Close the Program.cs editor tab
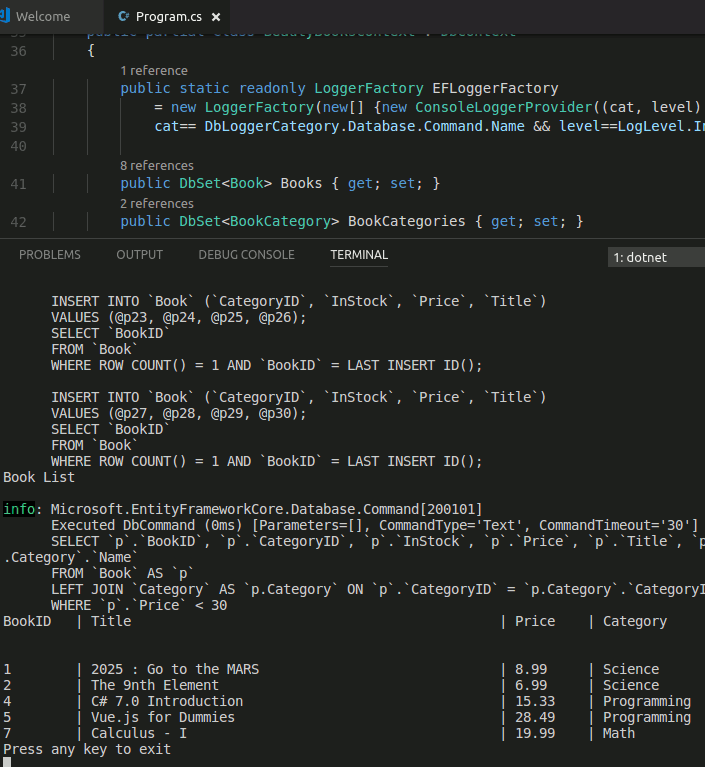The image size is (705, 767). point(216,17)
